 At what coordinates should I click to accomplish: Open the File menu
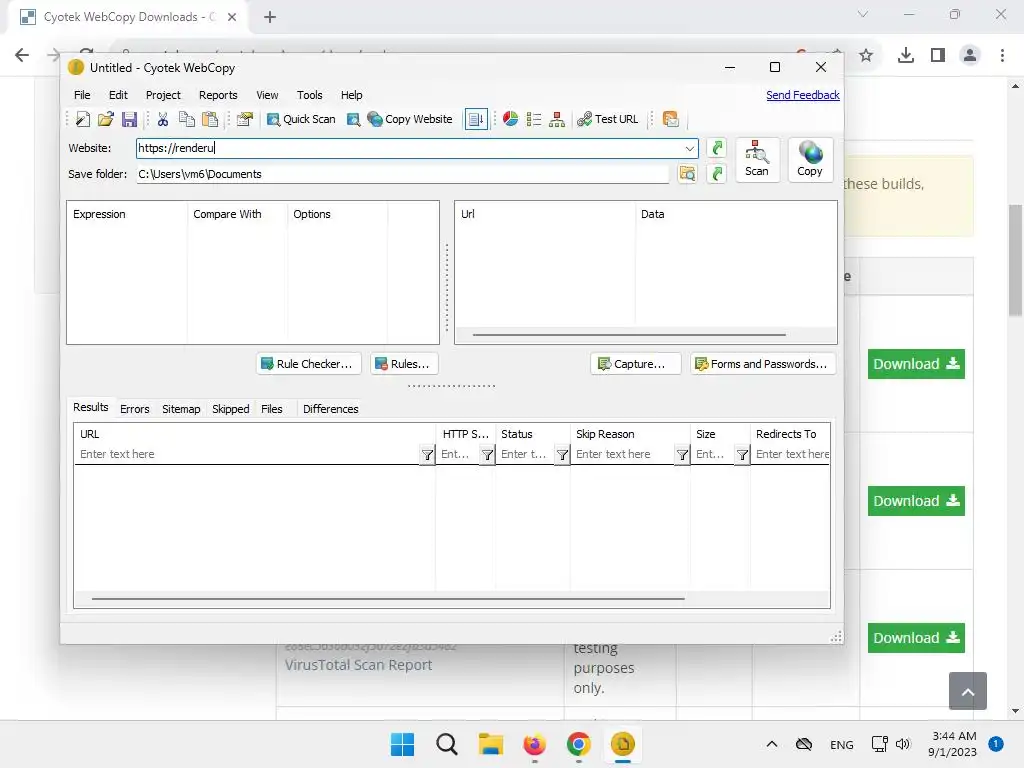click(82, 95)
